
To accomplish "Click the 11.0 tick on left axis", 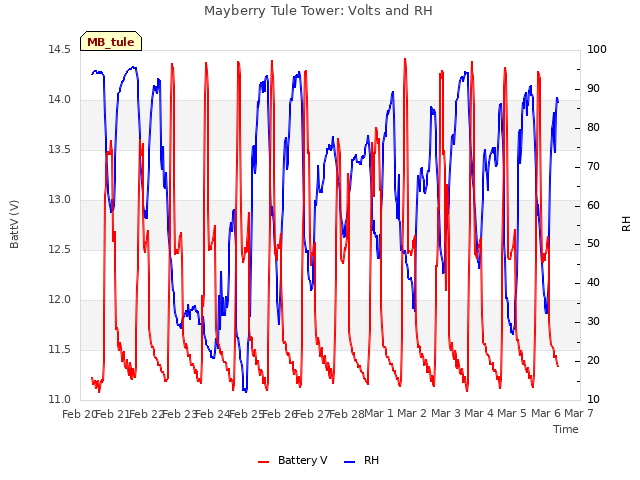I will [x=60, y=400].
